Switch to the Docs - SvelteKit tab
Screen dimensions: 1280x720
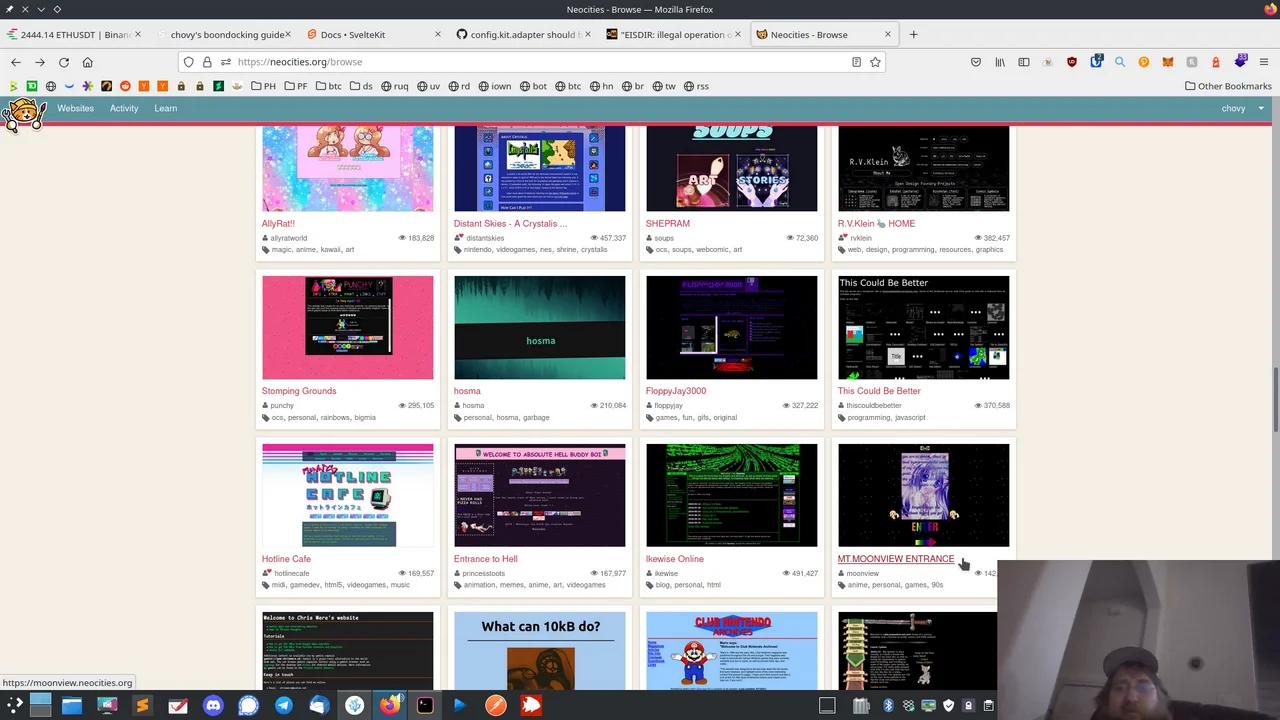point(352,34)
